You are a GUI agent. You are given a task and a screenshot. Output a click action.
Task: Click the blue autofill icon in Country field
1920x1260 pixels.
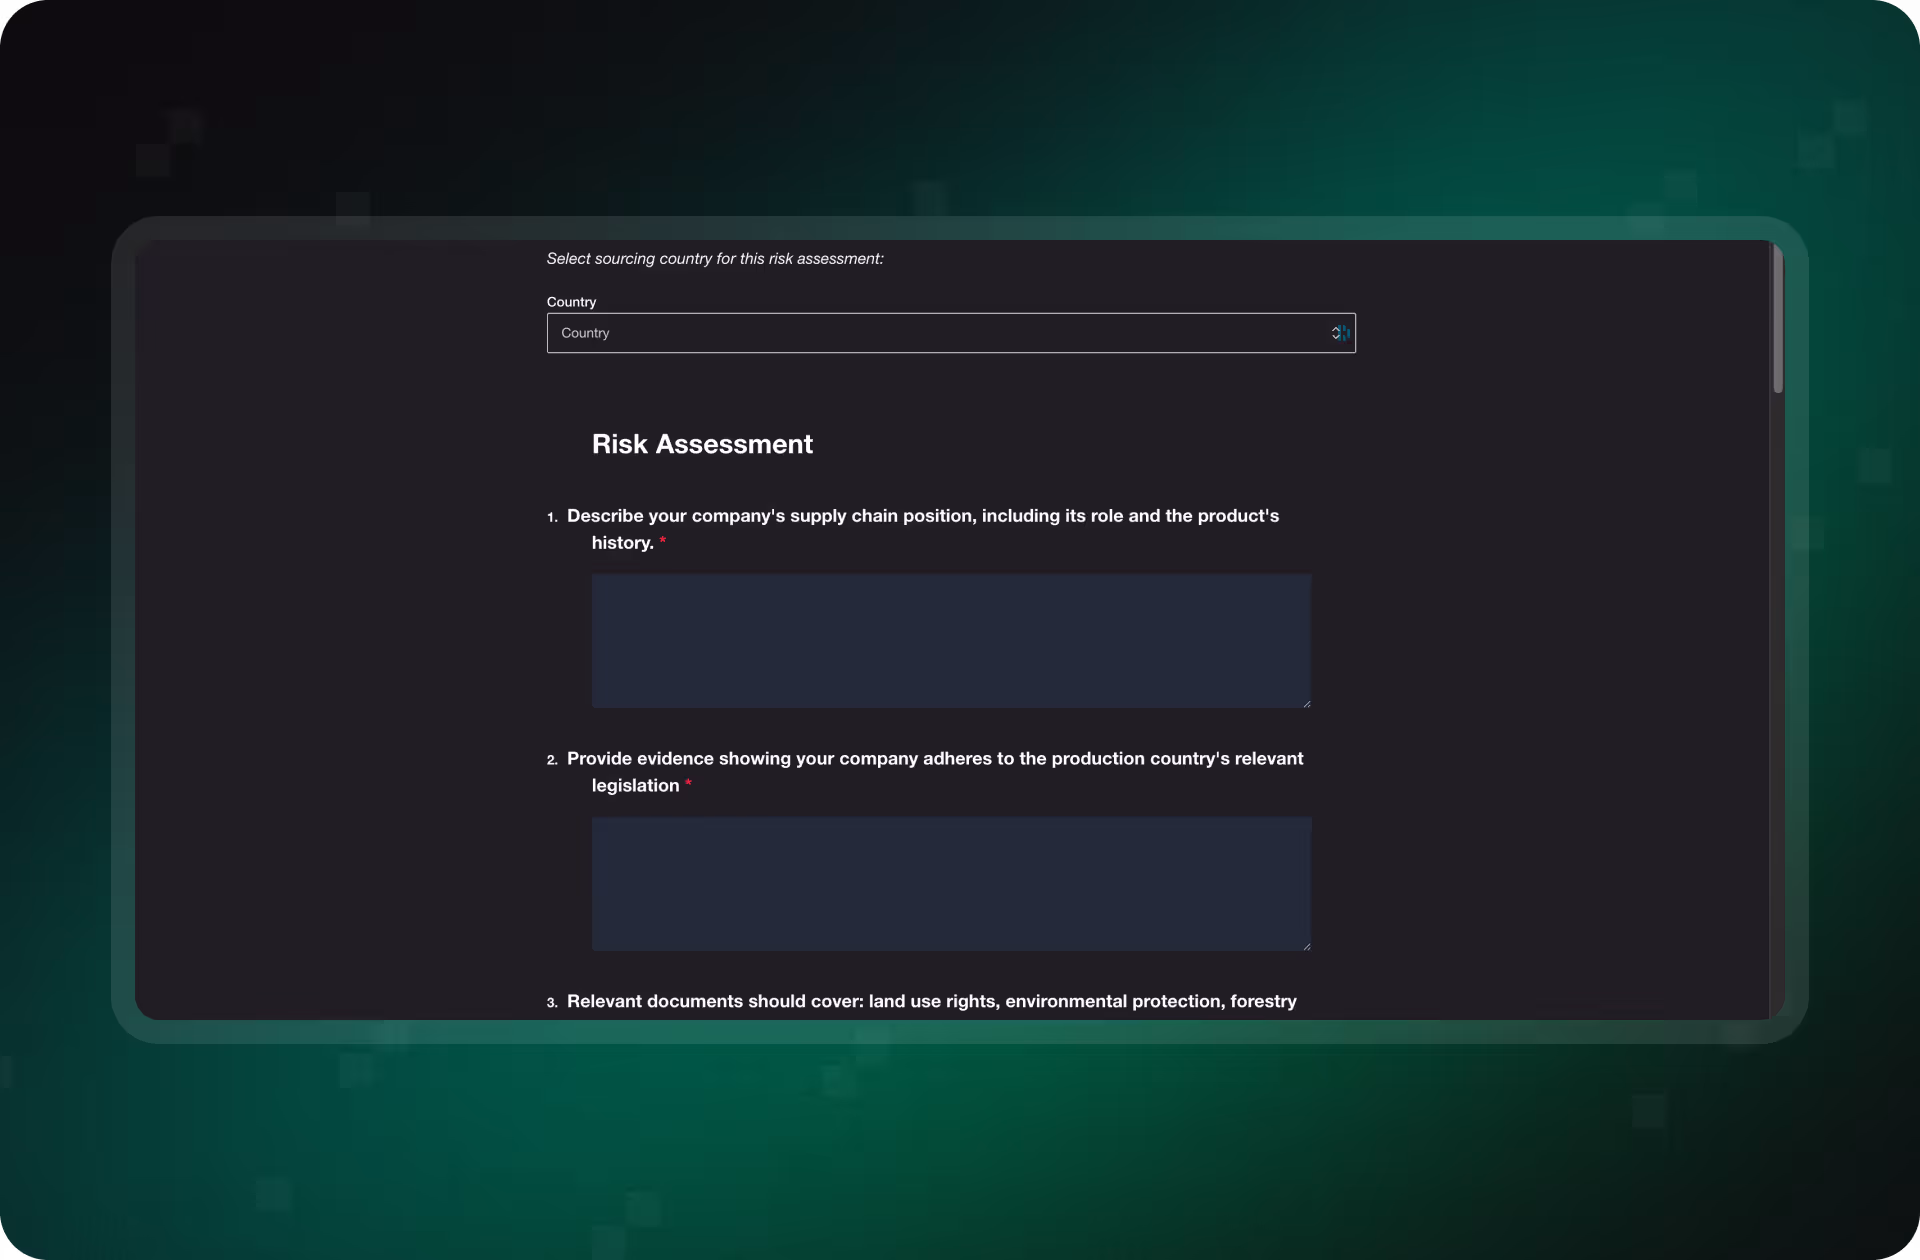(1345, 333)
